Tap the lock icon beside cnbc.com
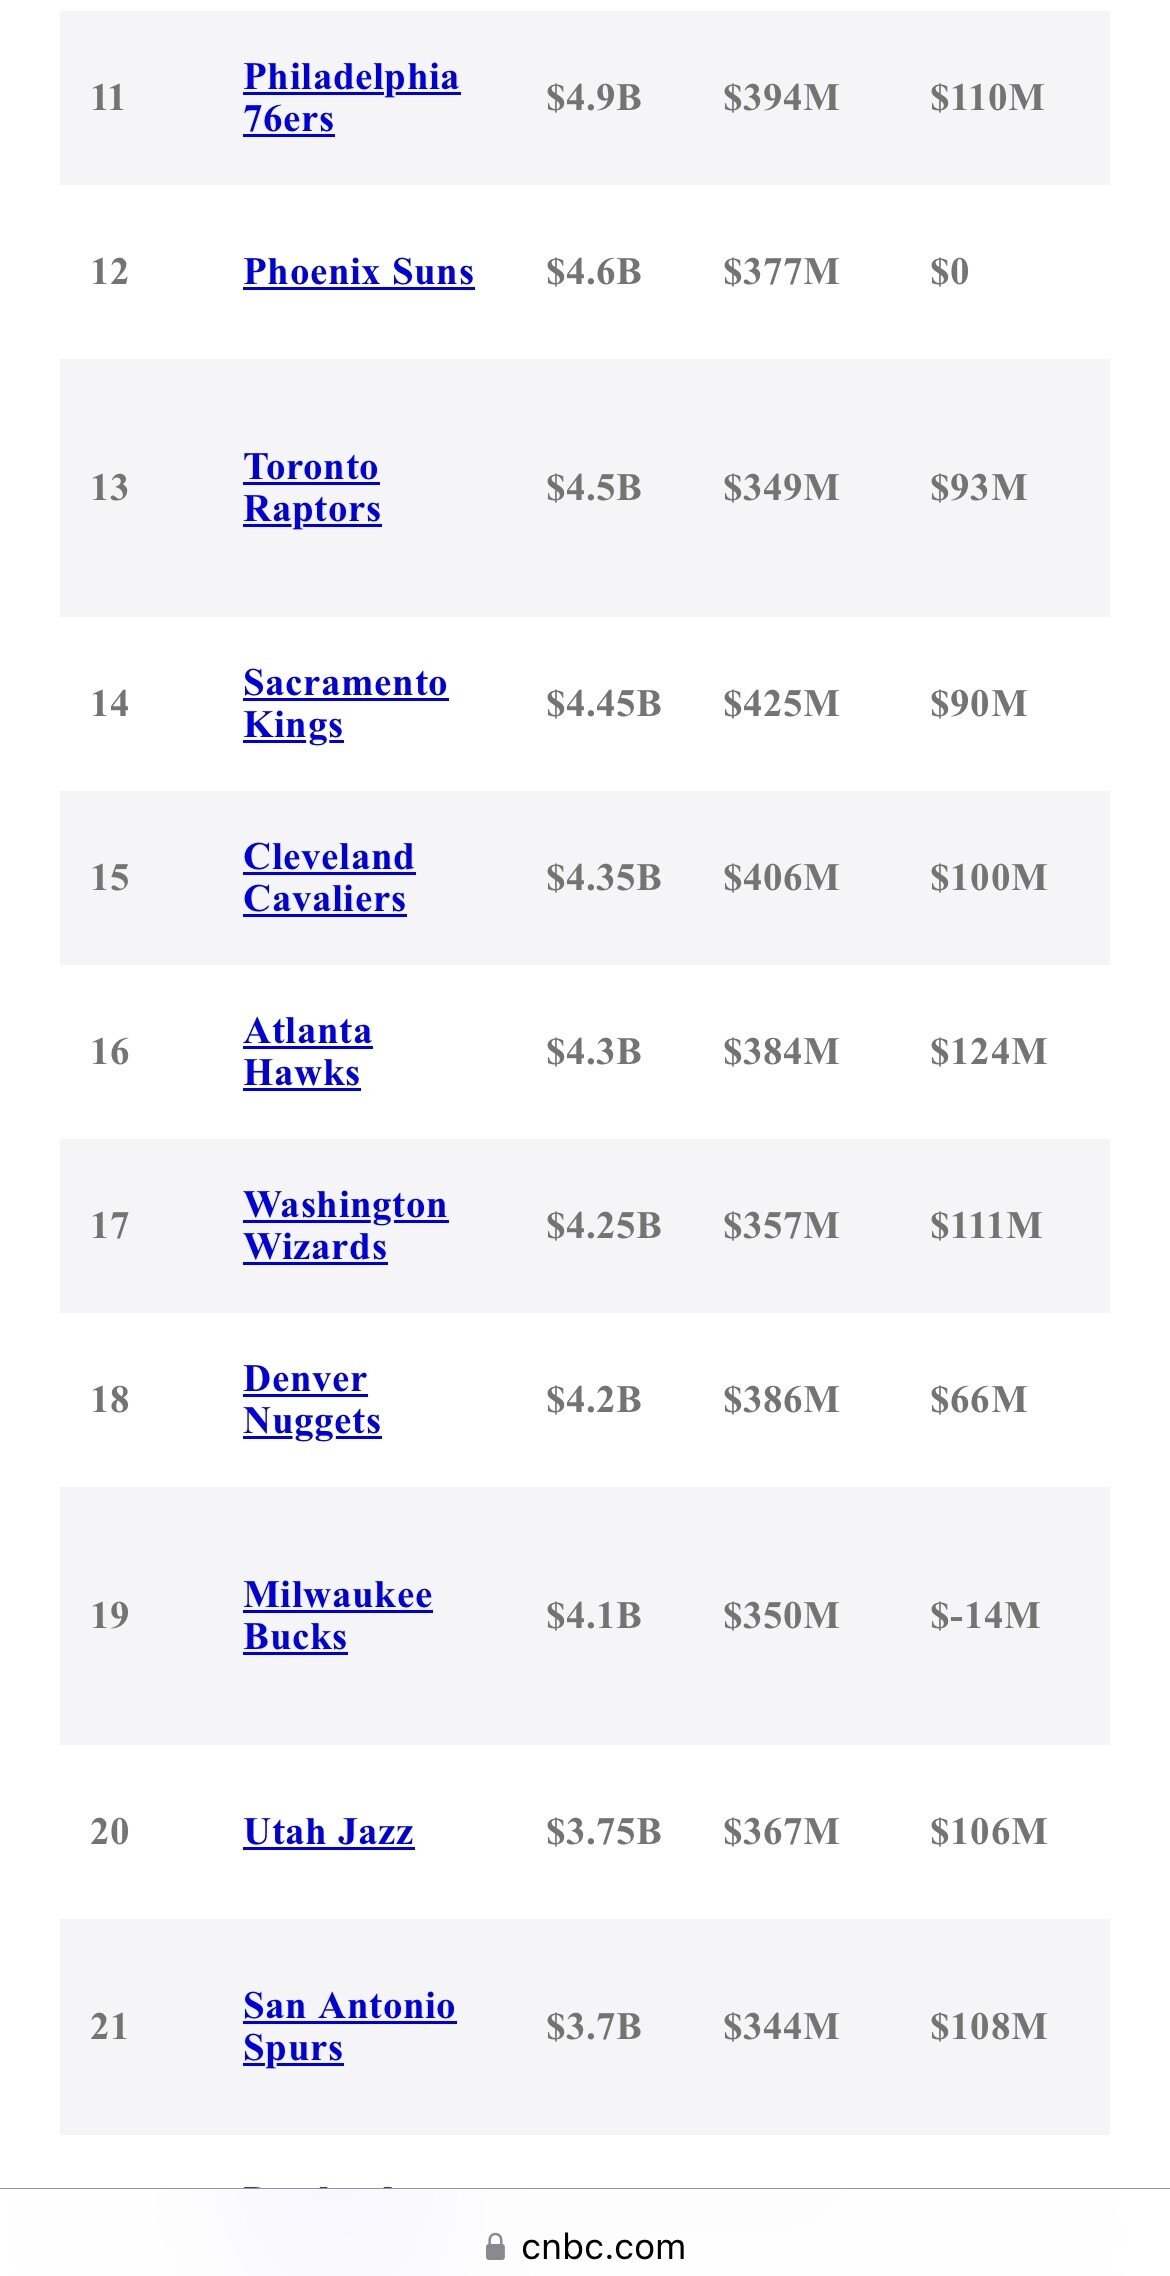1170x2276 pixels. [495, 2247]
